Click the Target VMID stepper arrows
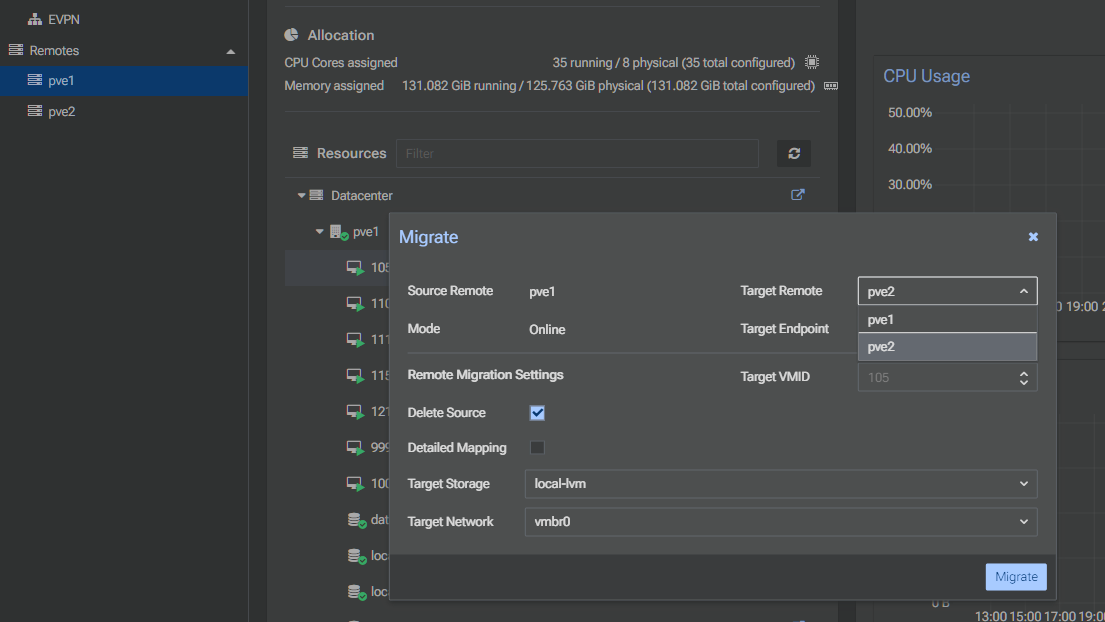The height and width of the screenshot is (622, 1105). [x=1023, y=378]
